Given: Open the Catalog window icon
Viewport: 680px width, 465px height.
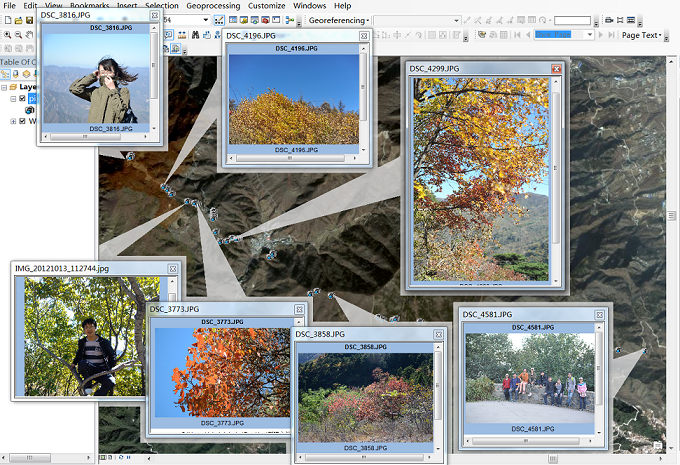Looking at the screenshot, I should (x=244, y=20).
